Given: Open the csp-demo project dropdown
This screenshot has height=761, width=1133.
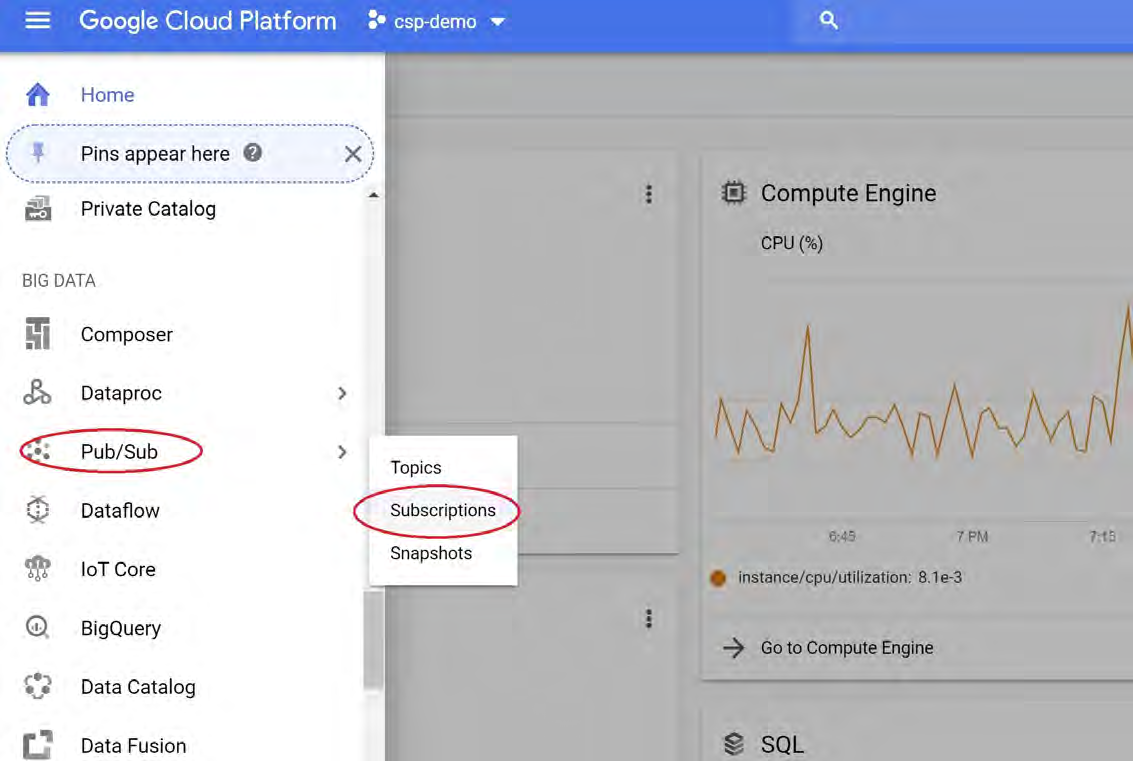Looking at the screenshot, I should (498, 22).
